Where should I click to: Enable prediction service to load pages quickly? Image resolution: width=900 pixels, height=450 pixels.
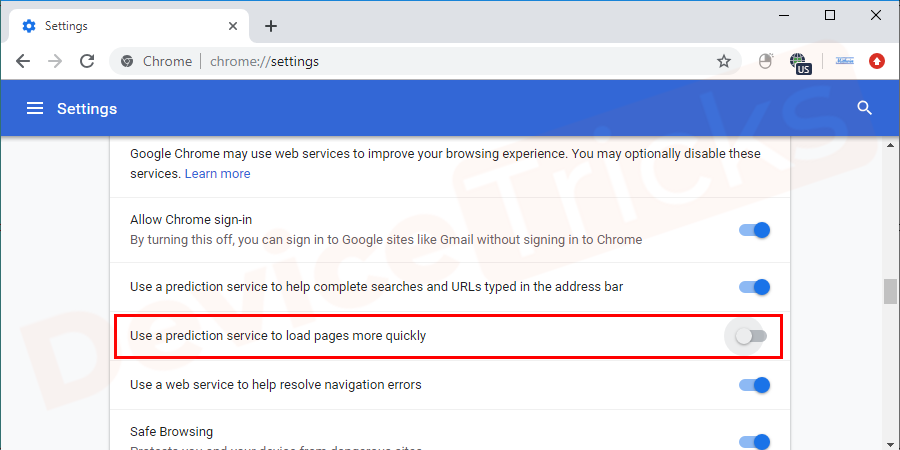tap(751, 336)
